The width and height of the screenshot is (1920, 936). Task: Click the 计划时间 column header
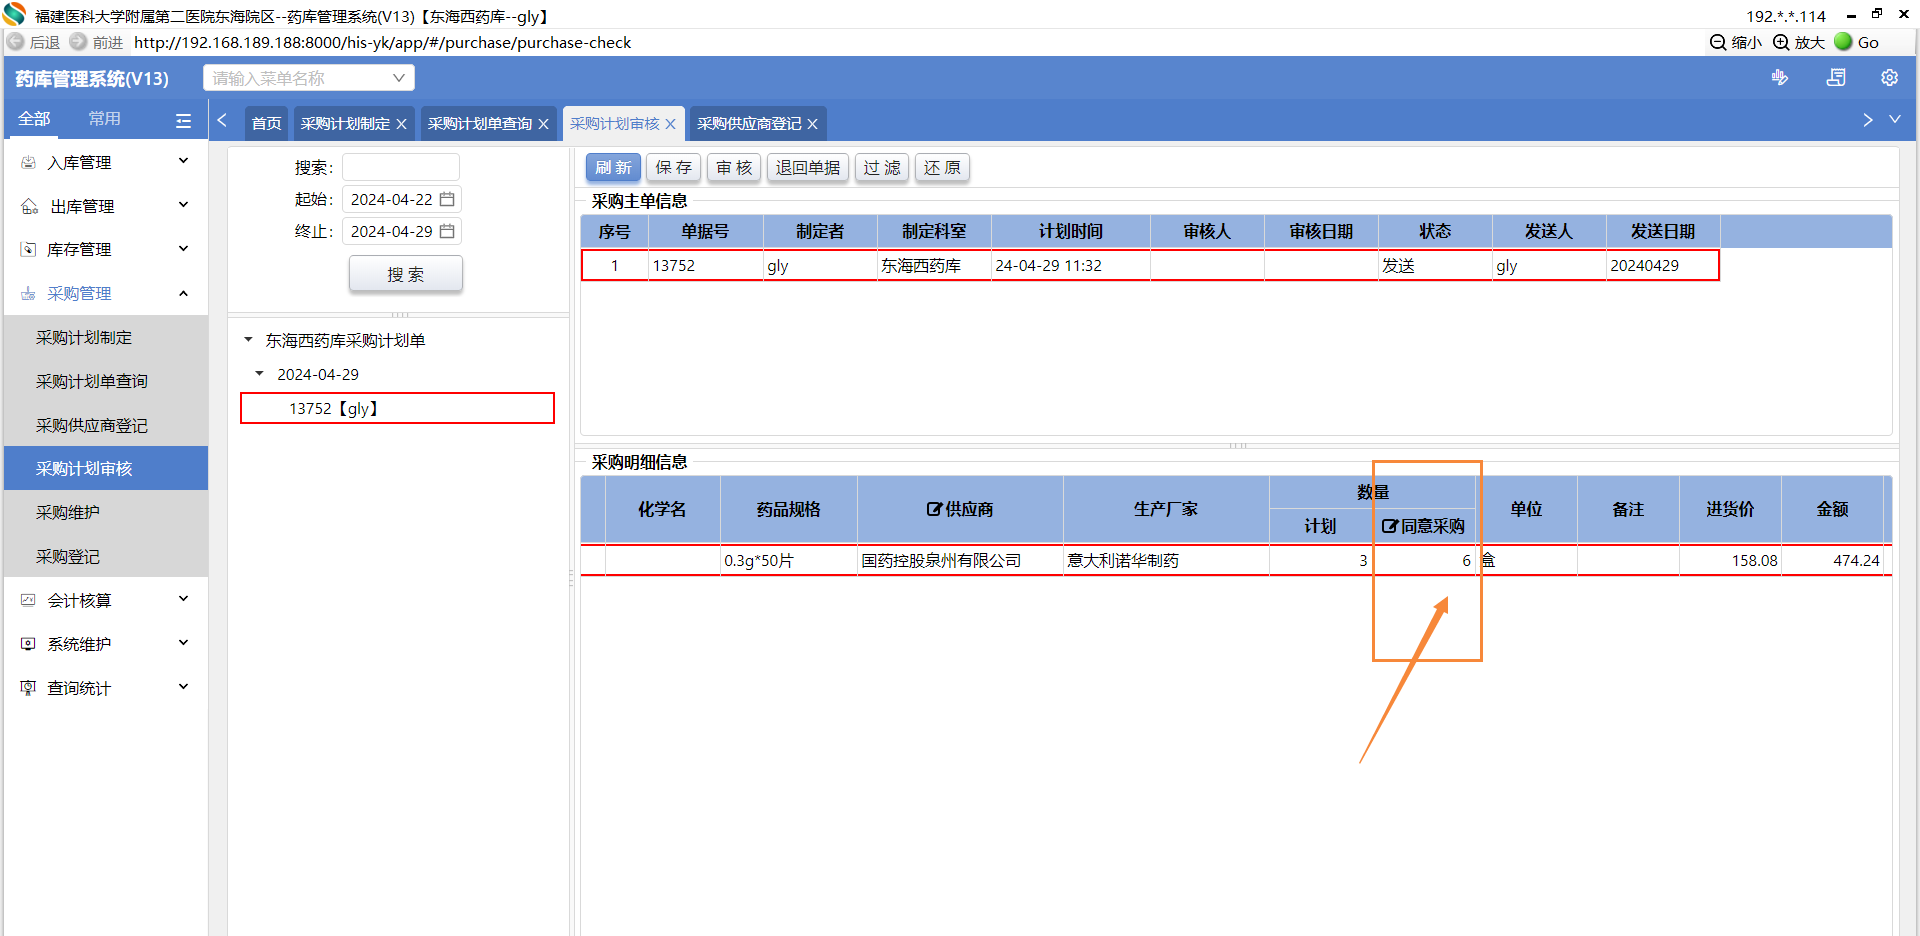tap(1070, 231)
